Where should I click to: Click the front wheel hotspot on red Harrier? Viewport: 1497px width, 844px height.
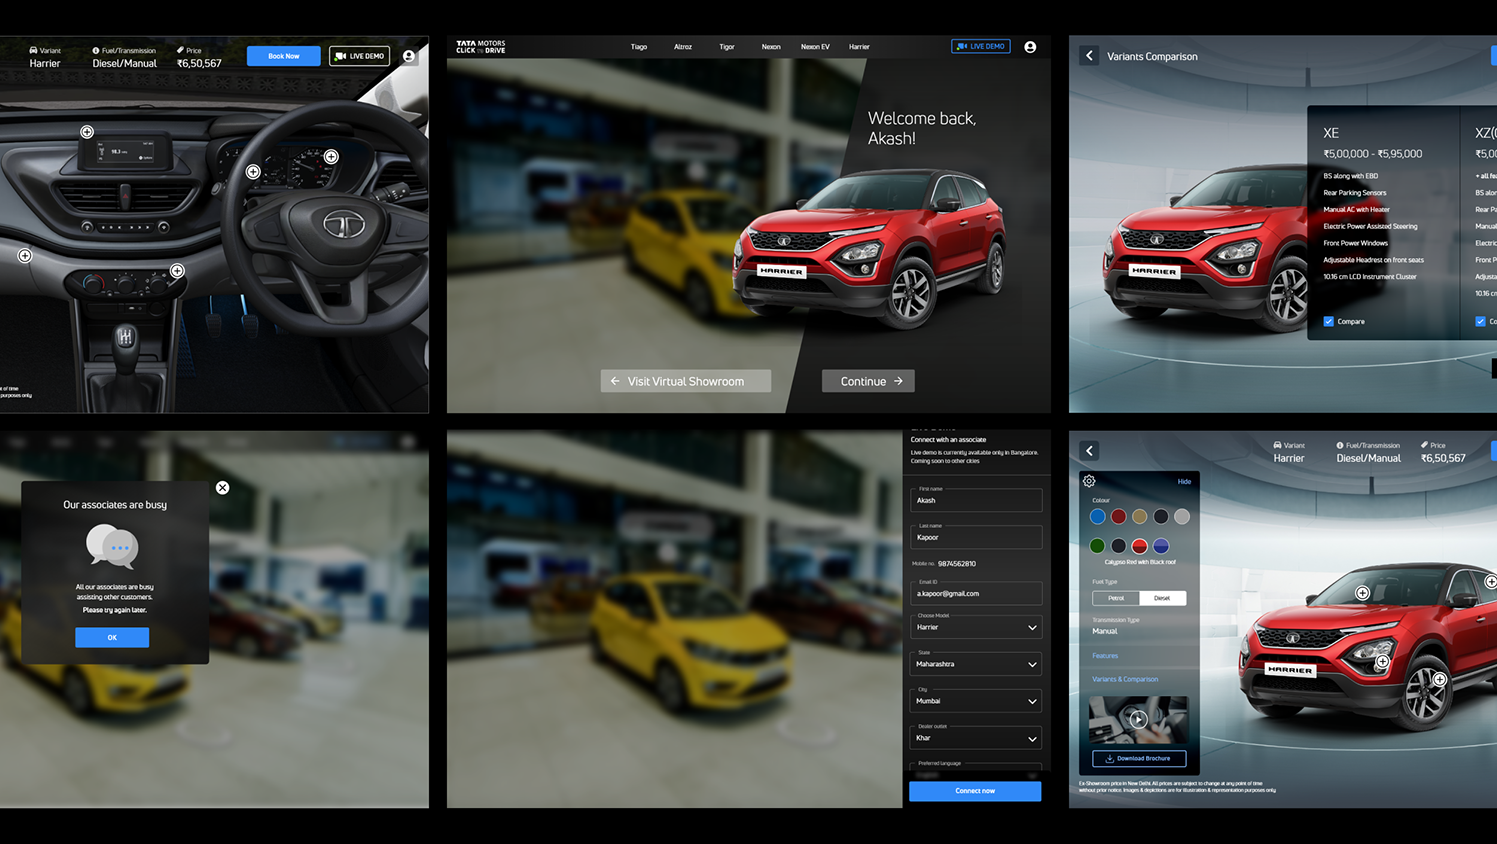[1440, 679]
